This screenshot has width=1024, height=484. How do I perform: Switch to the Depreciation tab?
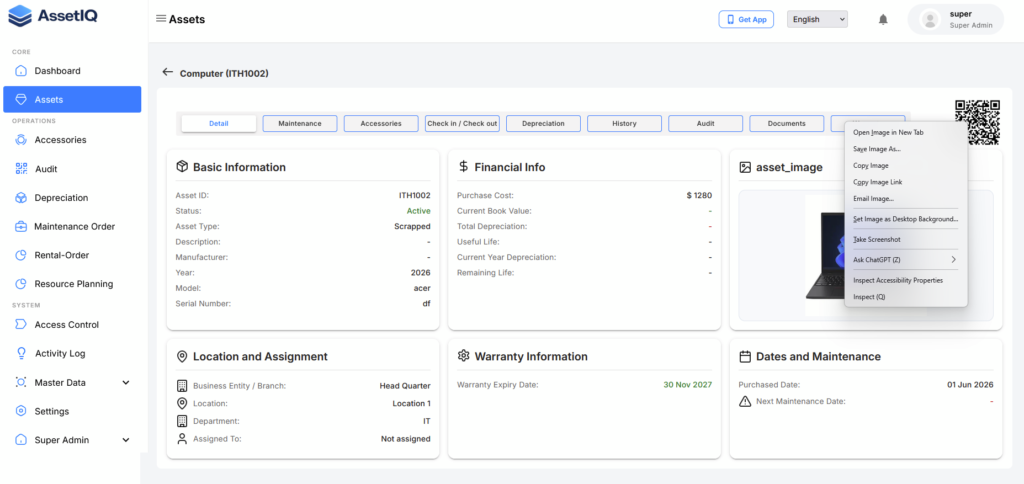point(543,123)
